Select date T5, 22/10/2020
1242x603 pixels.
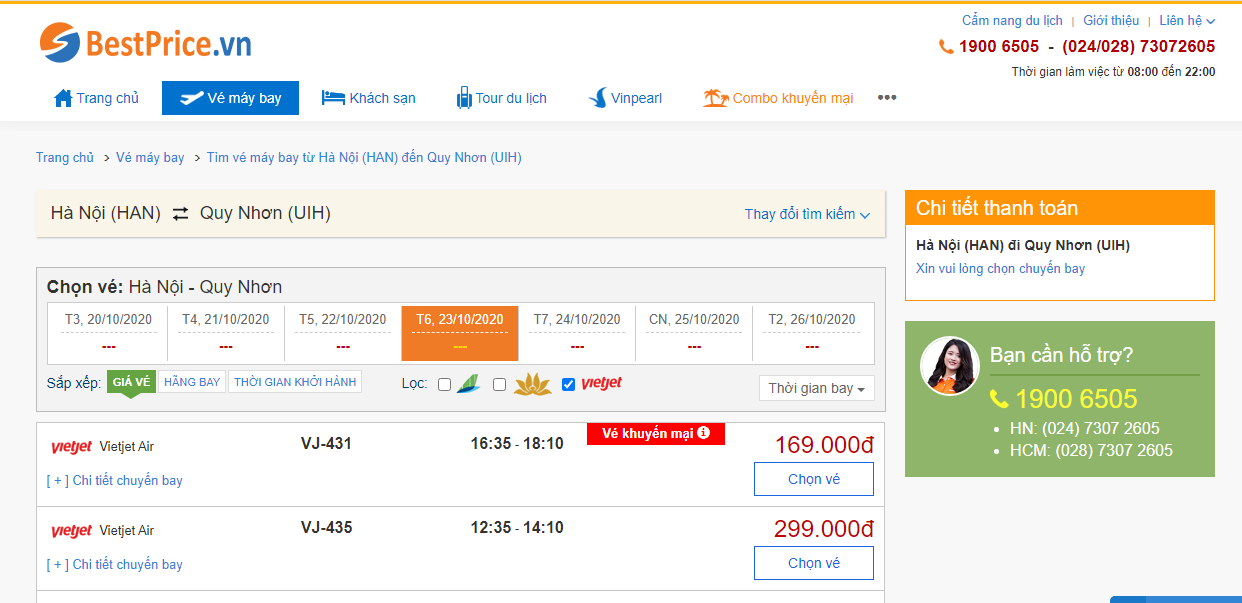(x=343, y=332)
